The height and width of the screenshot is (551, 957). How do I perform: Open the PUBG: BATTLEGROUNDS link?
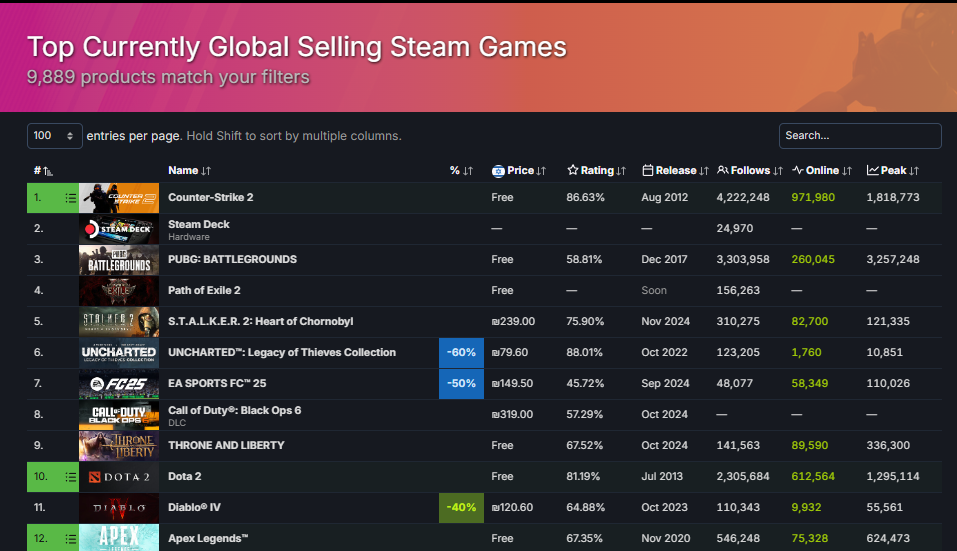(233, 259)
